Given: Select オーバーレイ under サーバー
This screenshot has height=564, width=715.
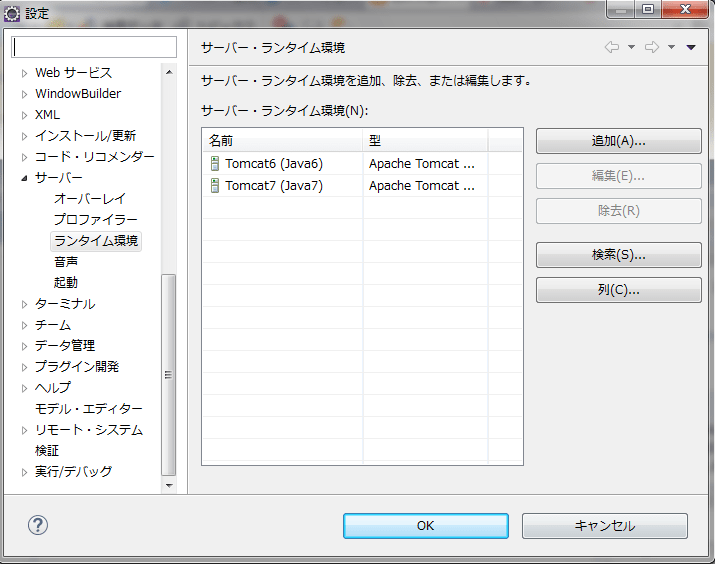Looking at the screenshot, I should tap(89, 199).
